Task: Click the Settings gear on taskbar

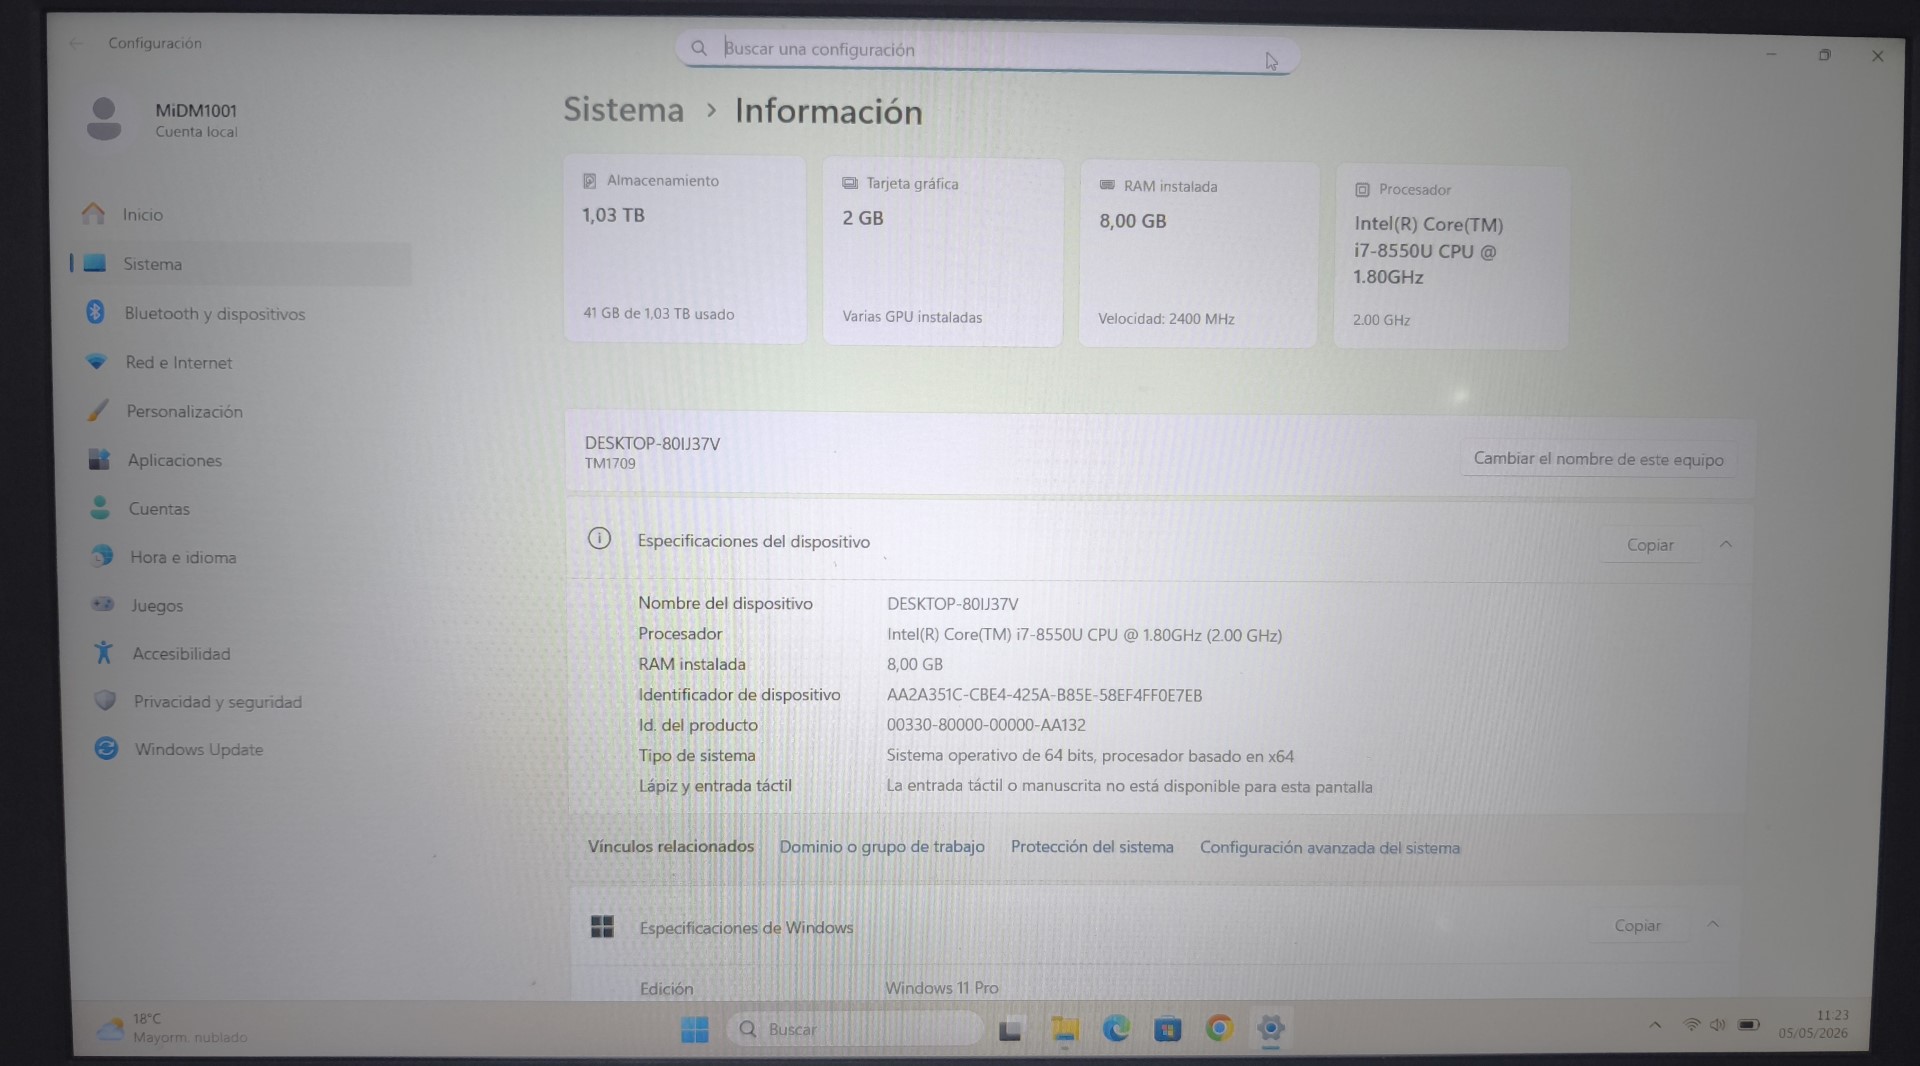Action: (1271, 1028)
